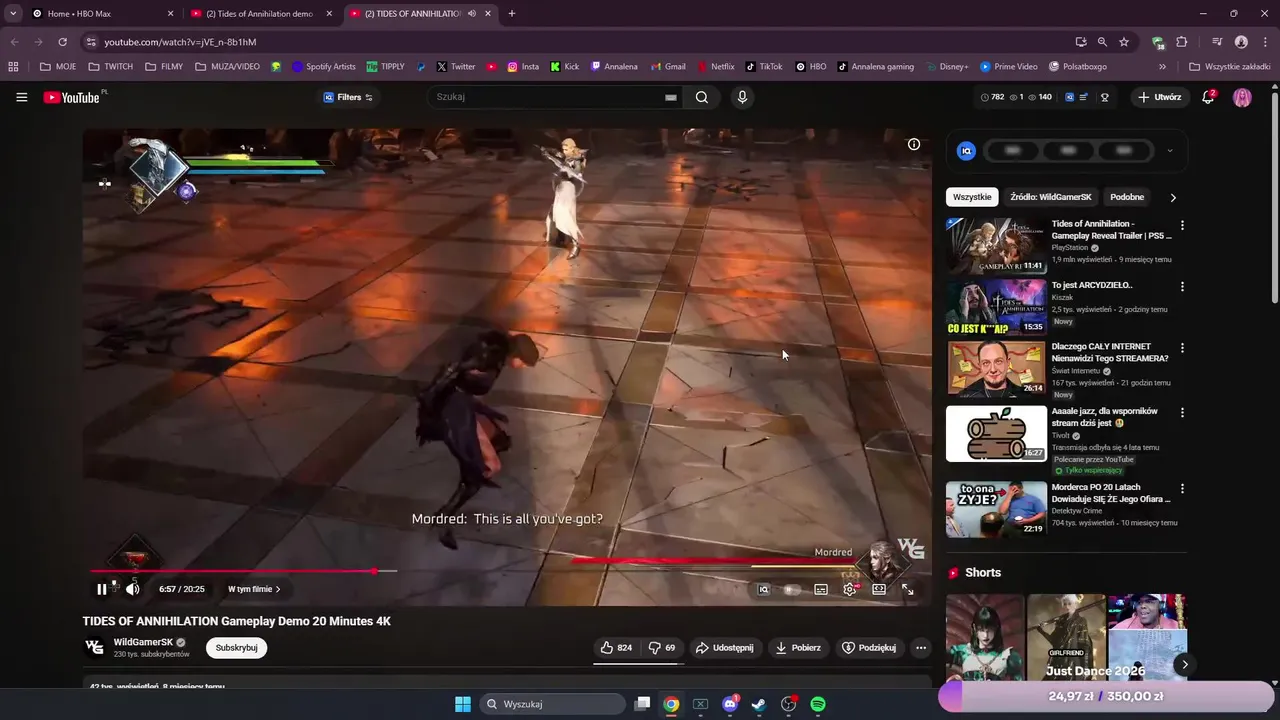Toggle autoplay switch in player
This screenshot has width=1280, height=720.
[x=792, y=589]
